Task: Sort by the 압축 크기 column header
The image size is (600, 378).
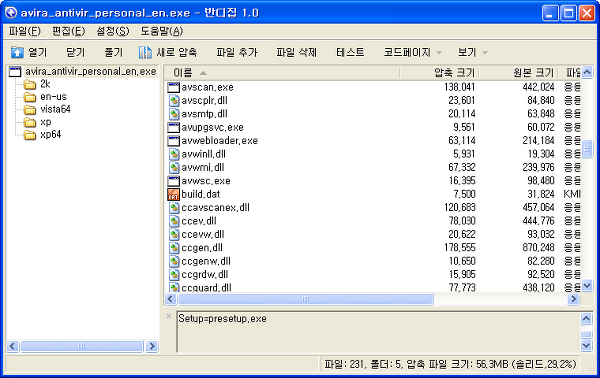Action: 439,73
